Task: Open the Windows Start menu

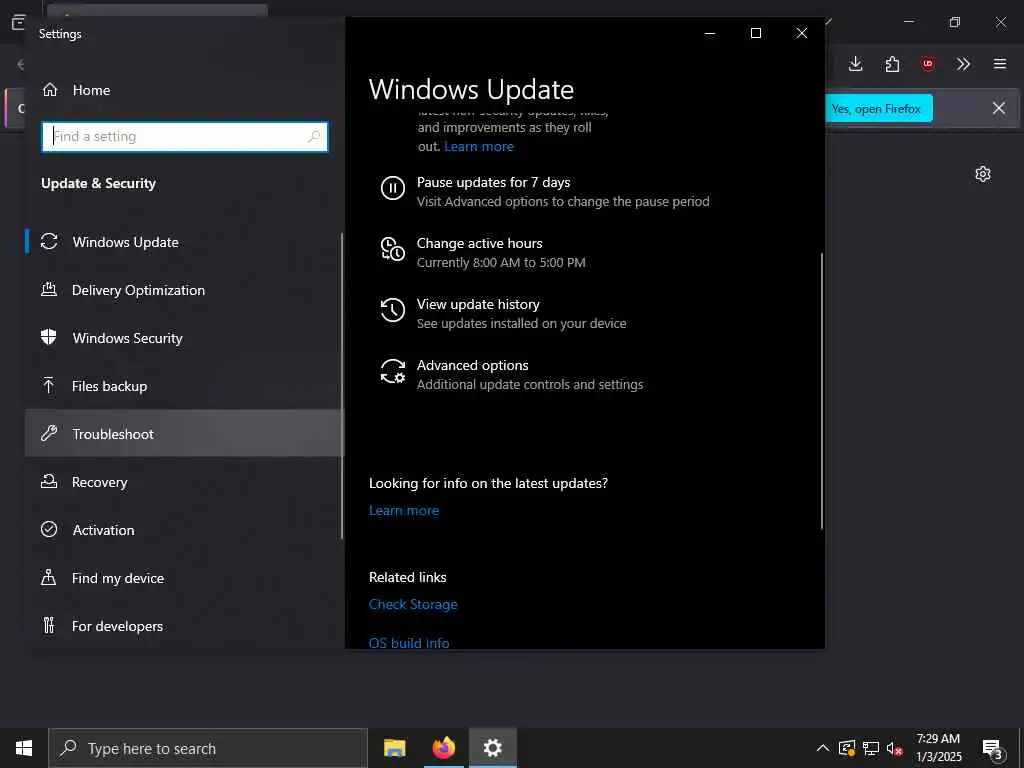Action: [24, 748]
